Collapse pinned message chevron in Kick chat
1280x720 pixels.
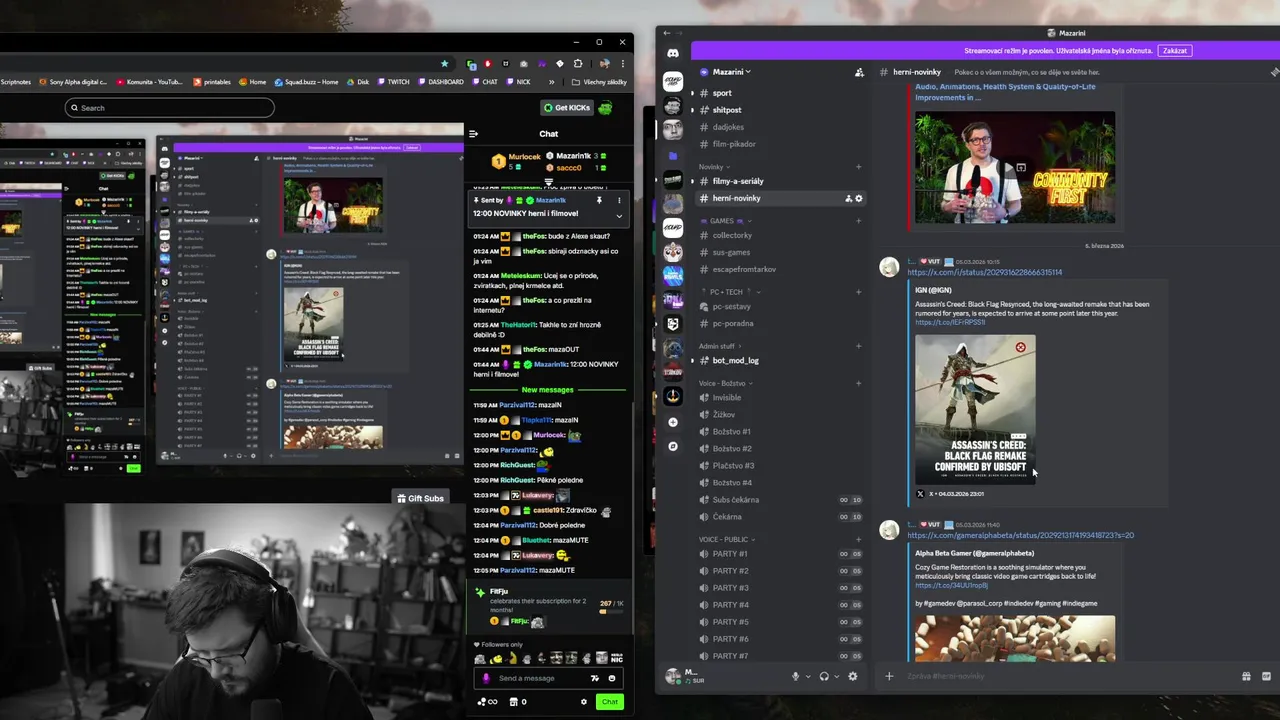coord(619,215)
